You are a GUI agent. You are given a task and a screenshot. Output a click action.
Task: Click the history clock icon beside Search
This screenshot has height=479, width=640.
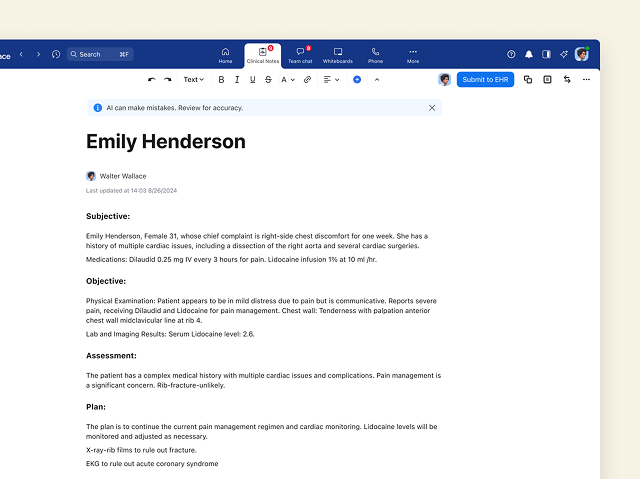56,54
